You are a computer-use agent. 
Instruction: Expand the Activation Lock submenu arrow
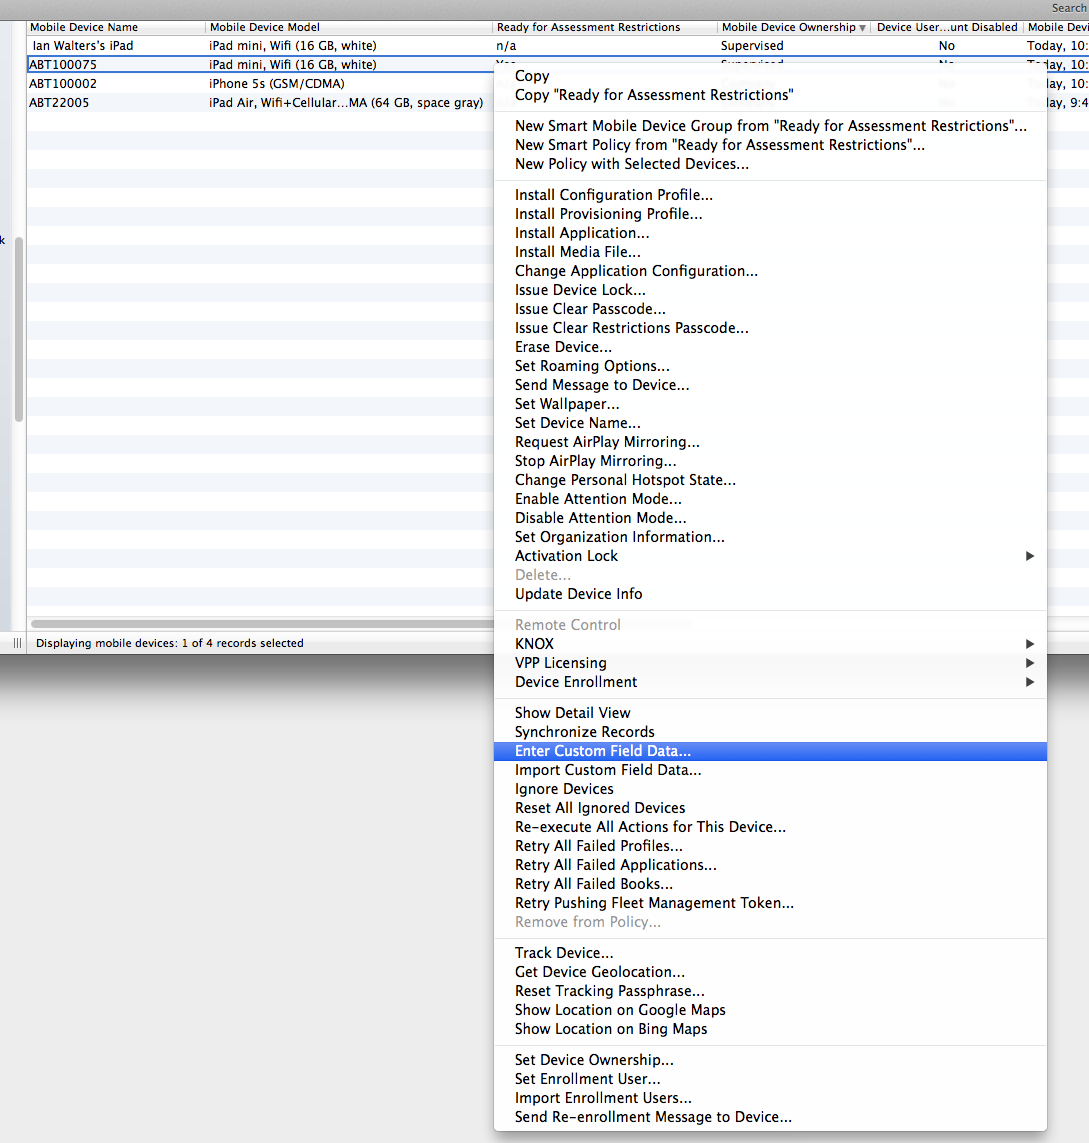click(1030, 556)
